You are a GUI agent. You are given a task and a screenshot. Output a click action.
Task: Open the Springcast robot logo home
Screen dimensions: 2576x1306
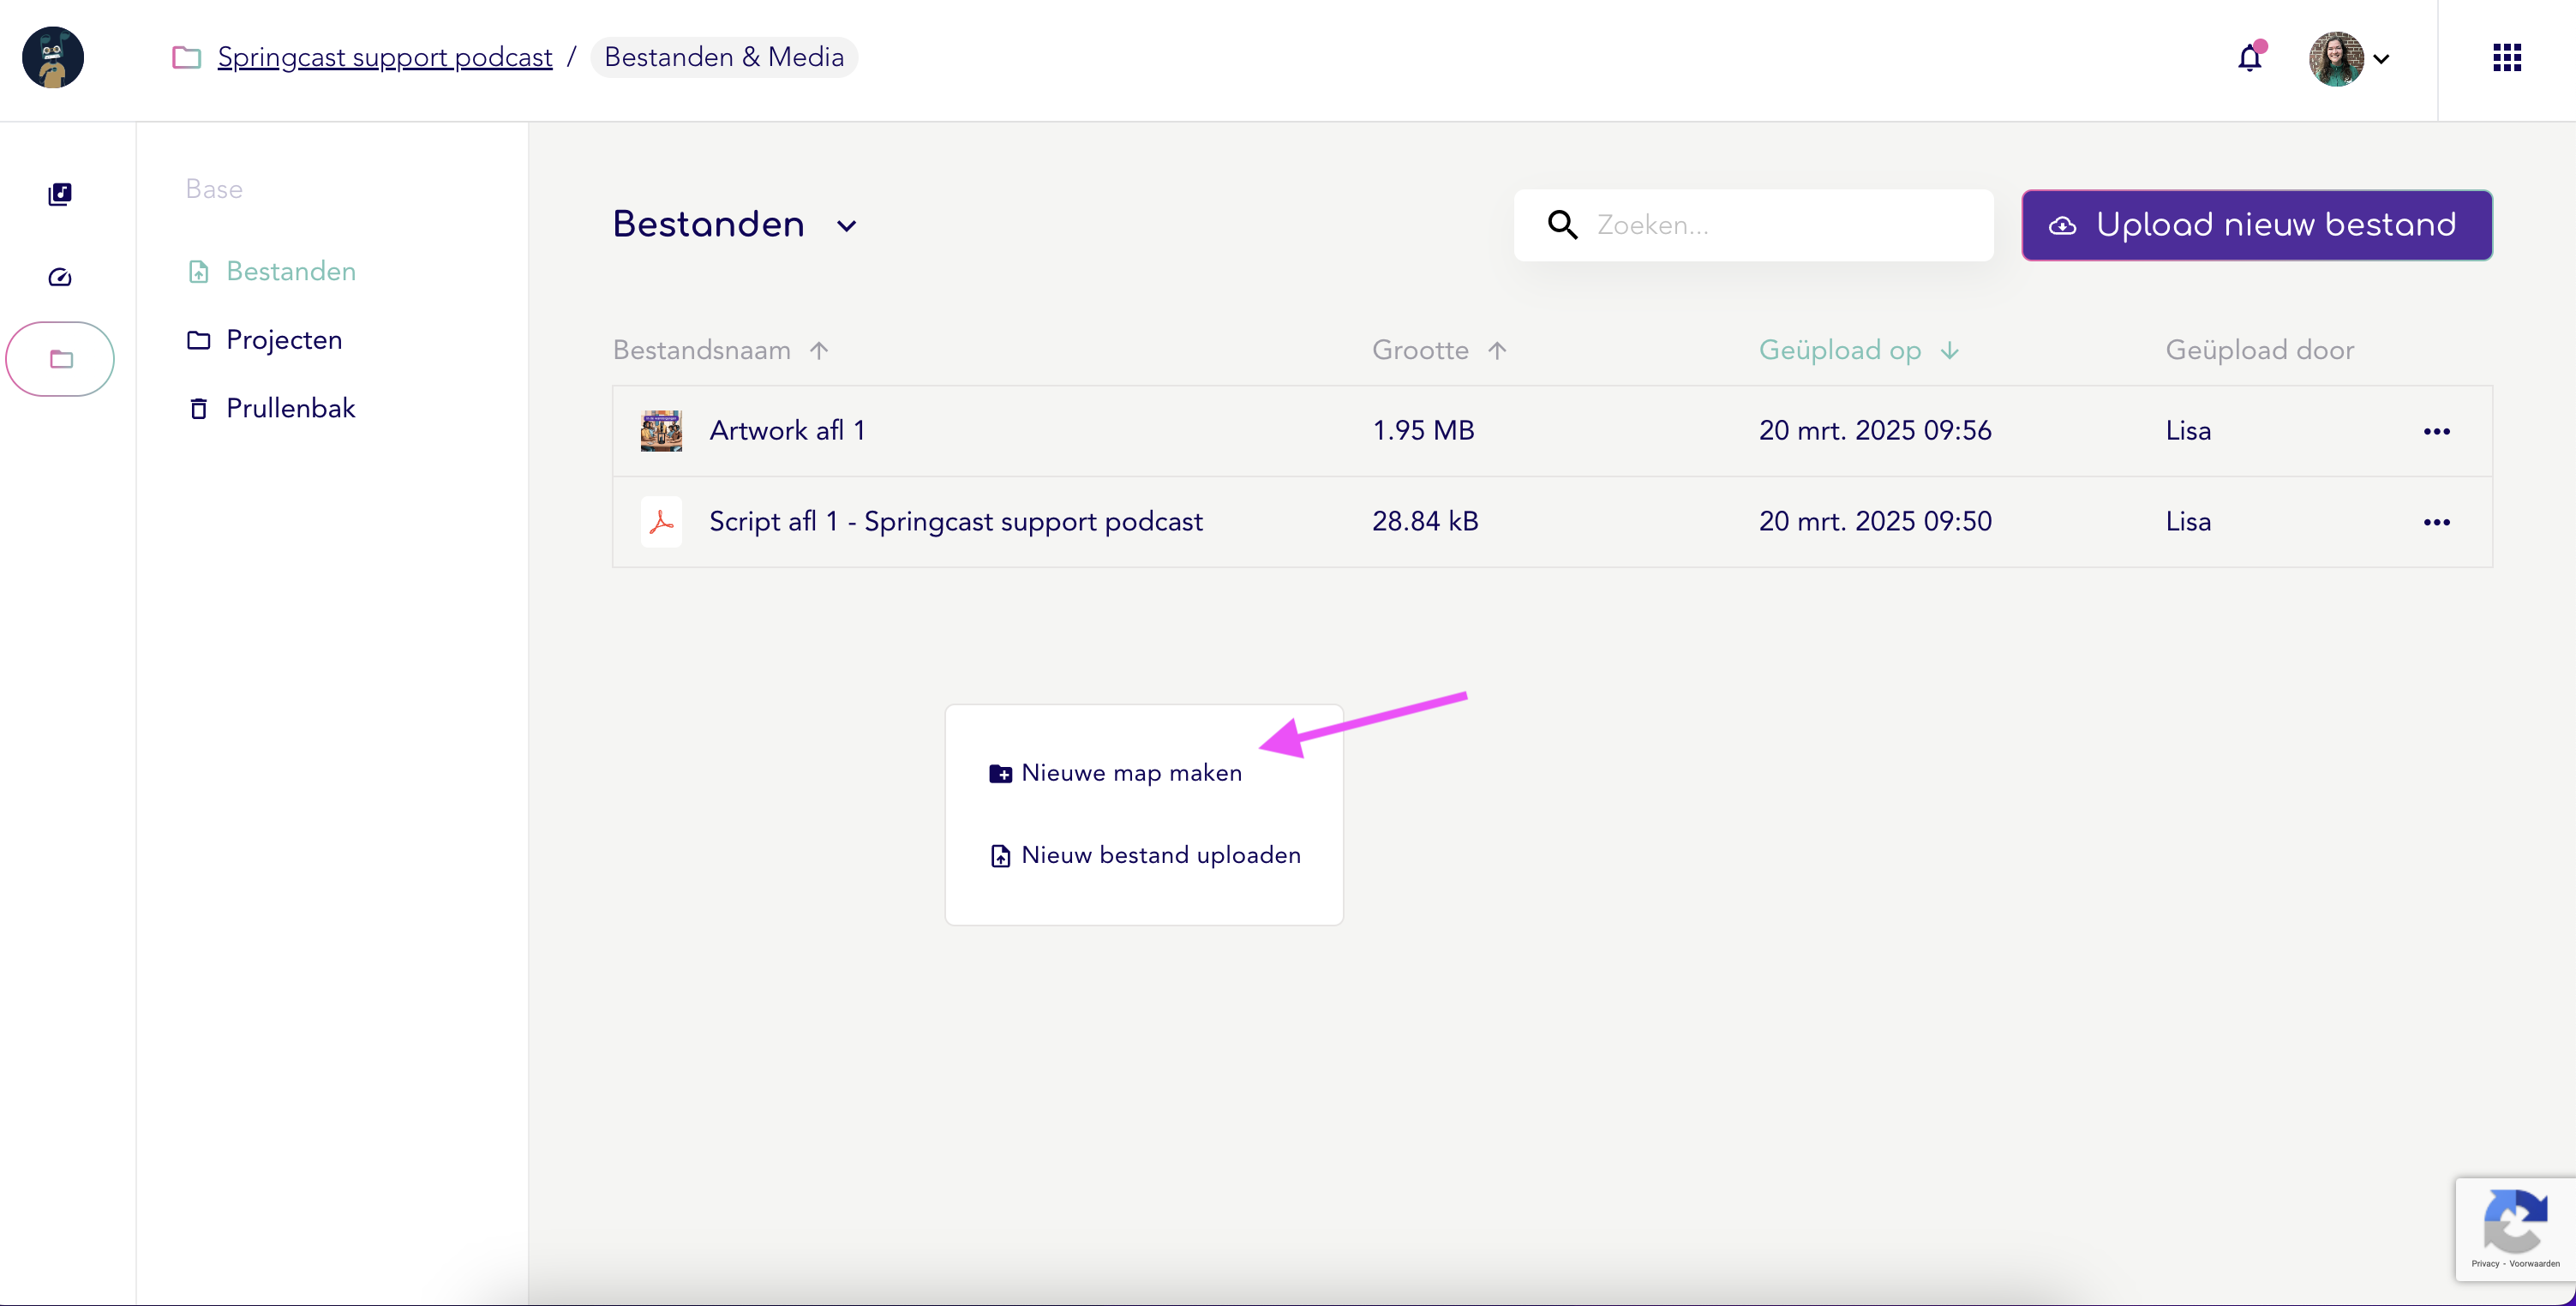[53, 57]
